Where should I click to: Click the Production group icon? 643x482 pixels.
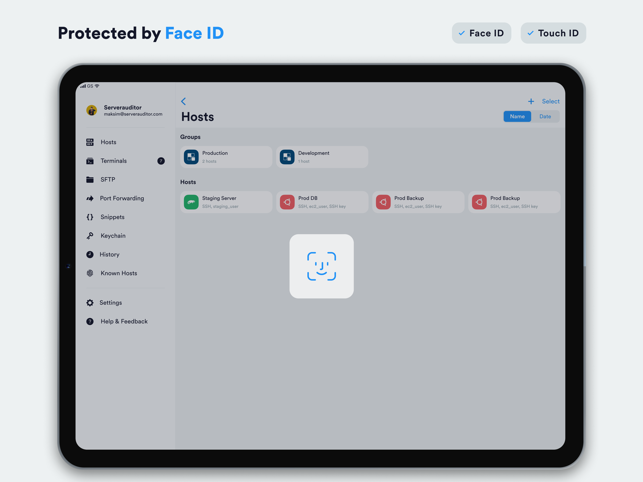point(191,157)
